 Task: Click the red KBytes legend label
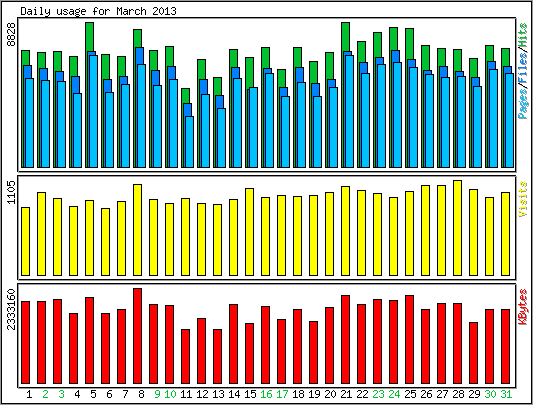click(523, 307)
